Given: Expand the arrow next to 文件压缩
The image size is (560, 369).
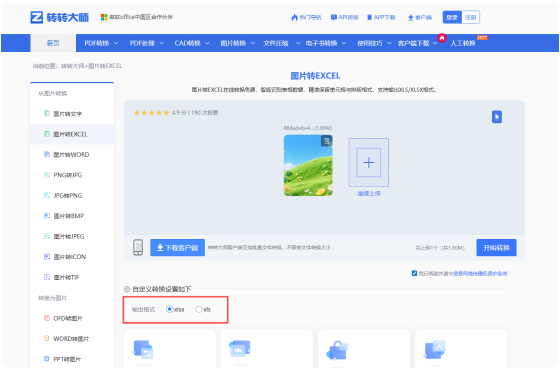Looking at the screenshot, I should 298,43.
